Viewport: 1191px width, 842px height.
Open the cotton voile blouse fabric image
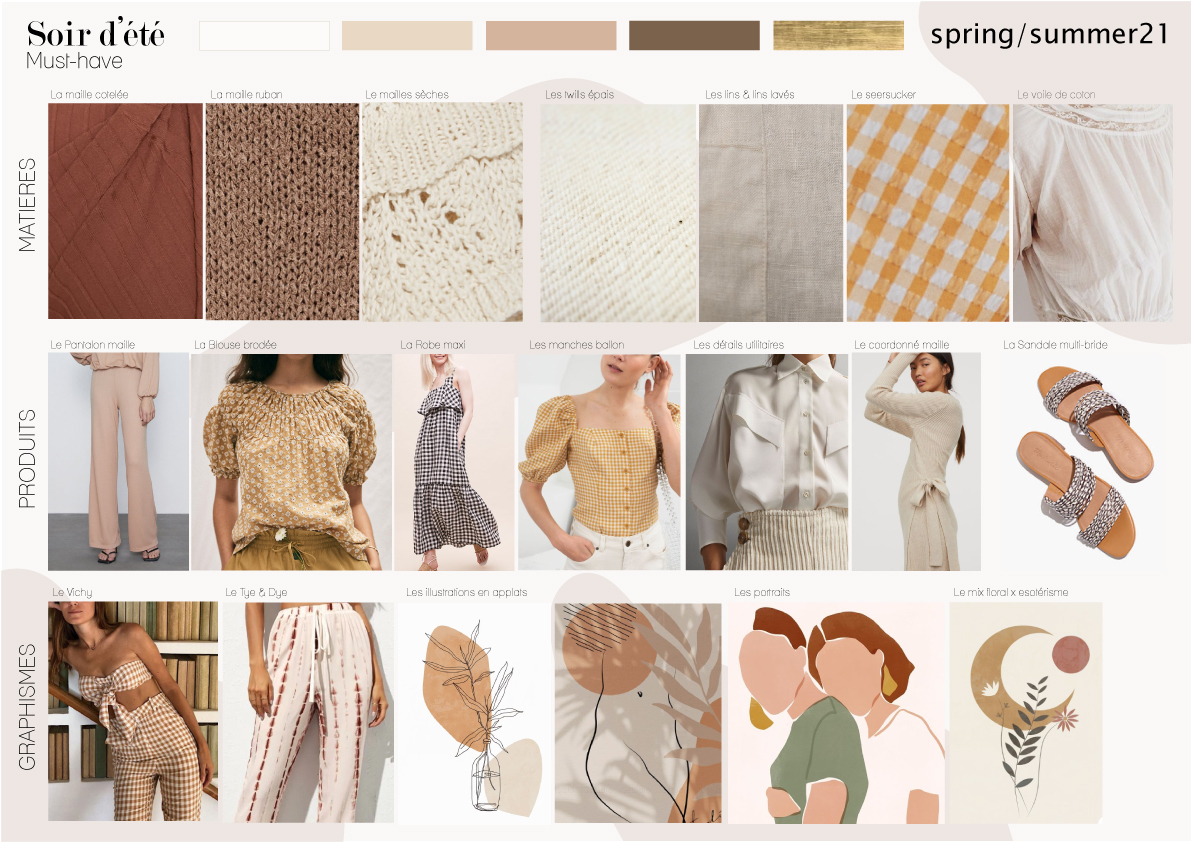[x=1092, y=213]
